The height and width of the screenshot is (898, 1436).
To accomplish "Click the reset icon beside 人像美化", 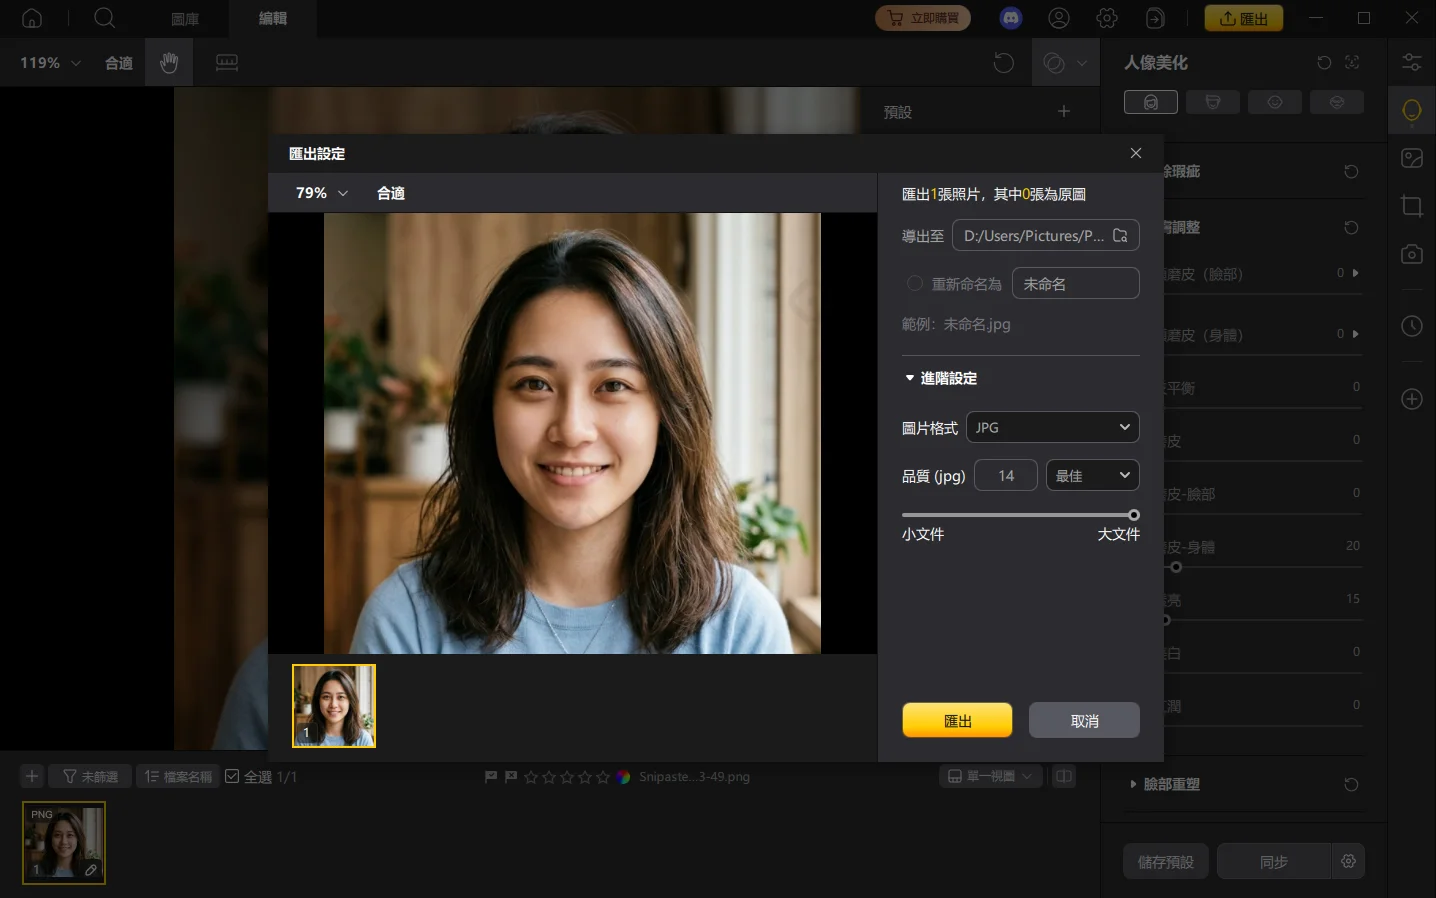I will 1324,62.
